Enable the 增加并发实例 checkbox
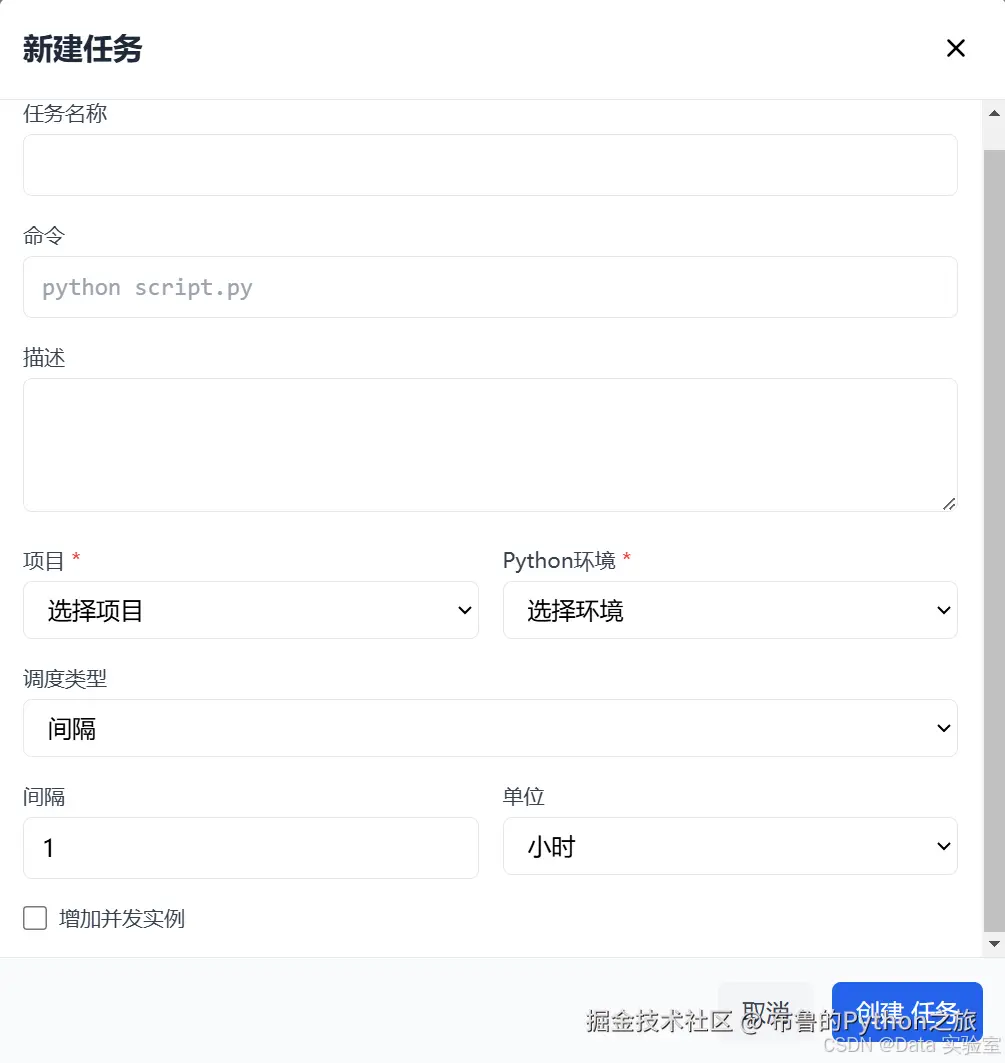 click(x=35, y=917)
